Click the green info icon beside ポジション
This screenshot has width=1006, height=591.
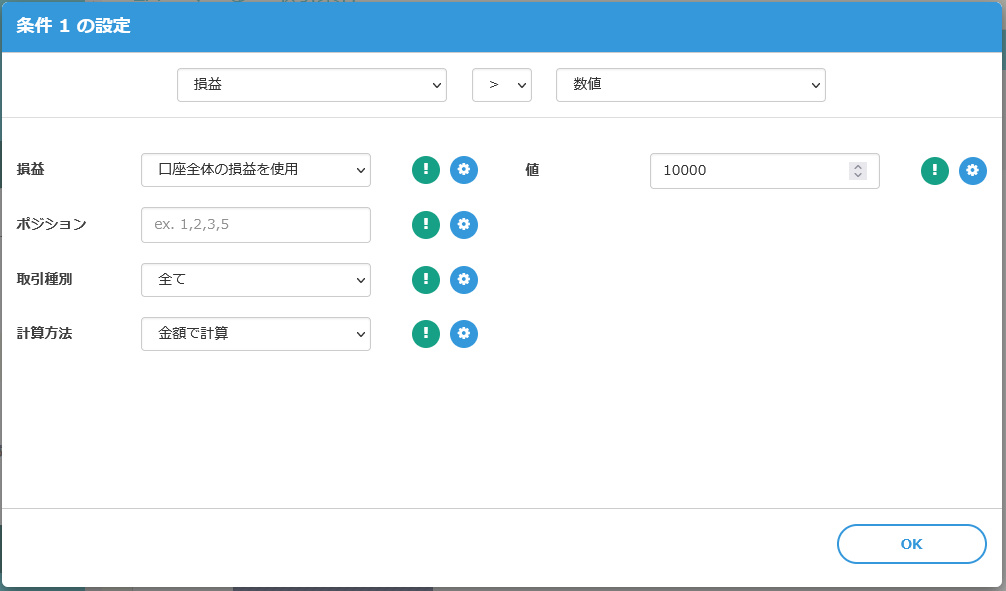(426, 225)
